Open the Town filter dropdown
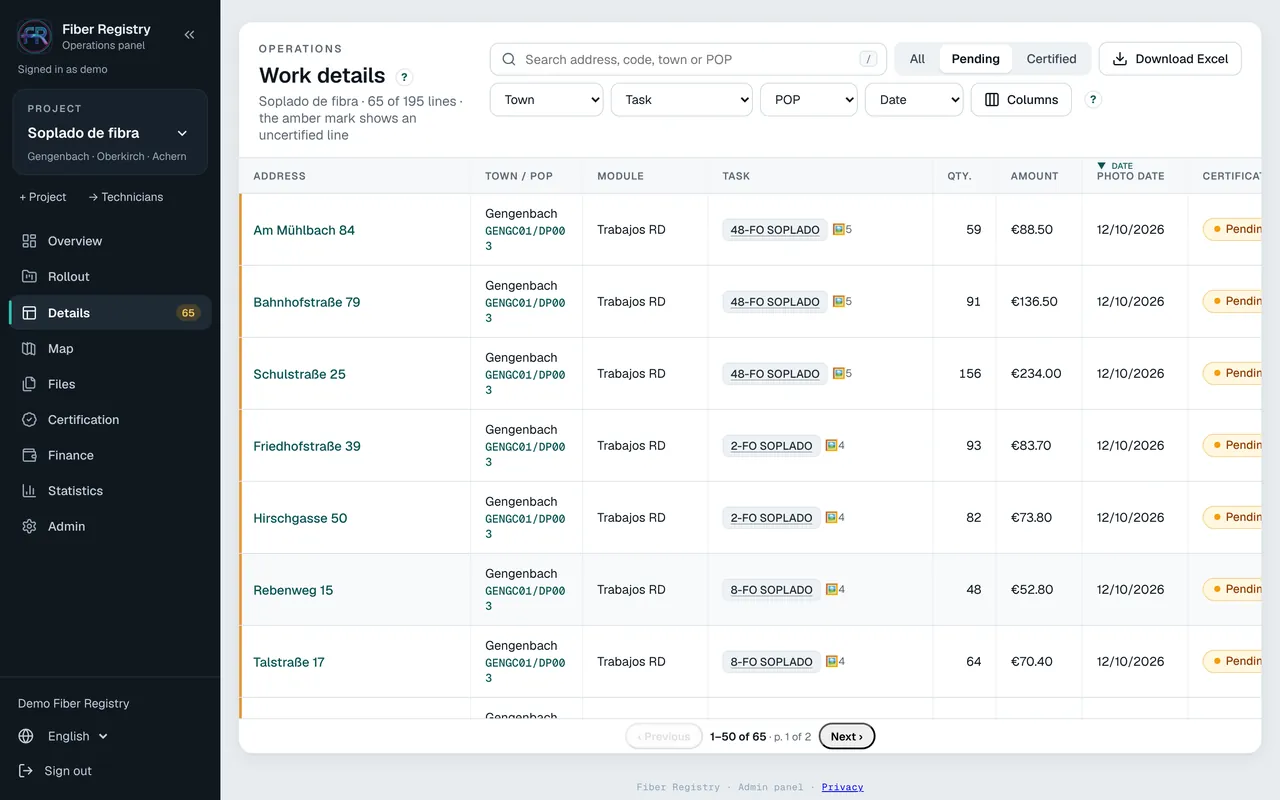1280x800 pixels. [546, 100]
